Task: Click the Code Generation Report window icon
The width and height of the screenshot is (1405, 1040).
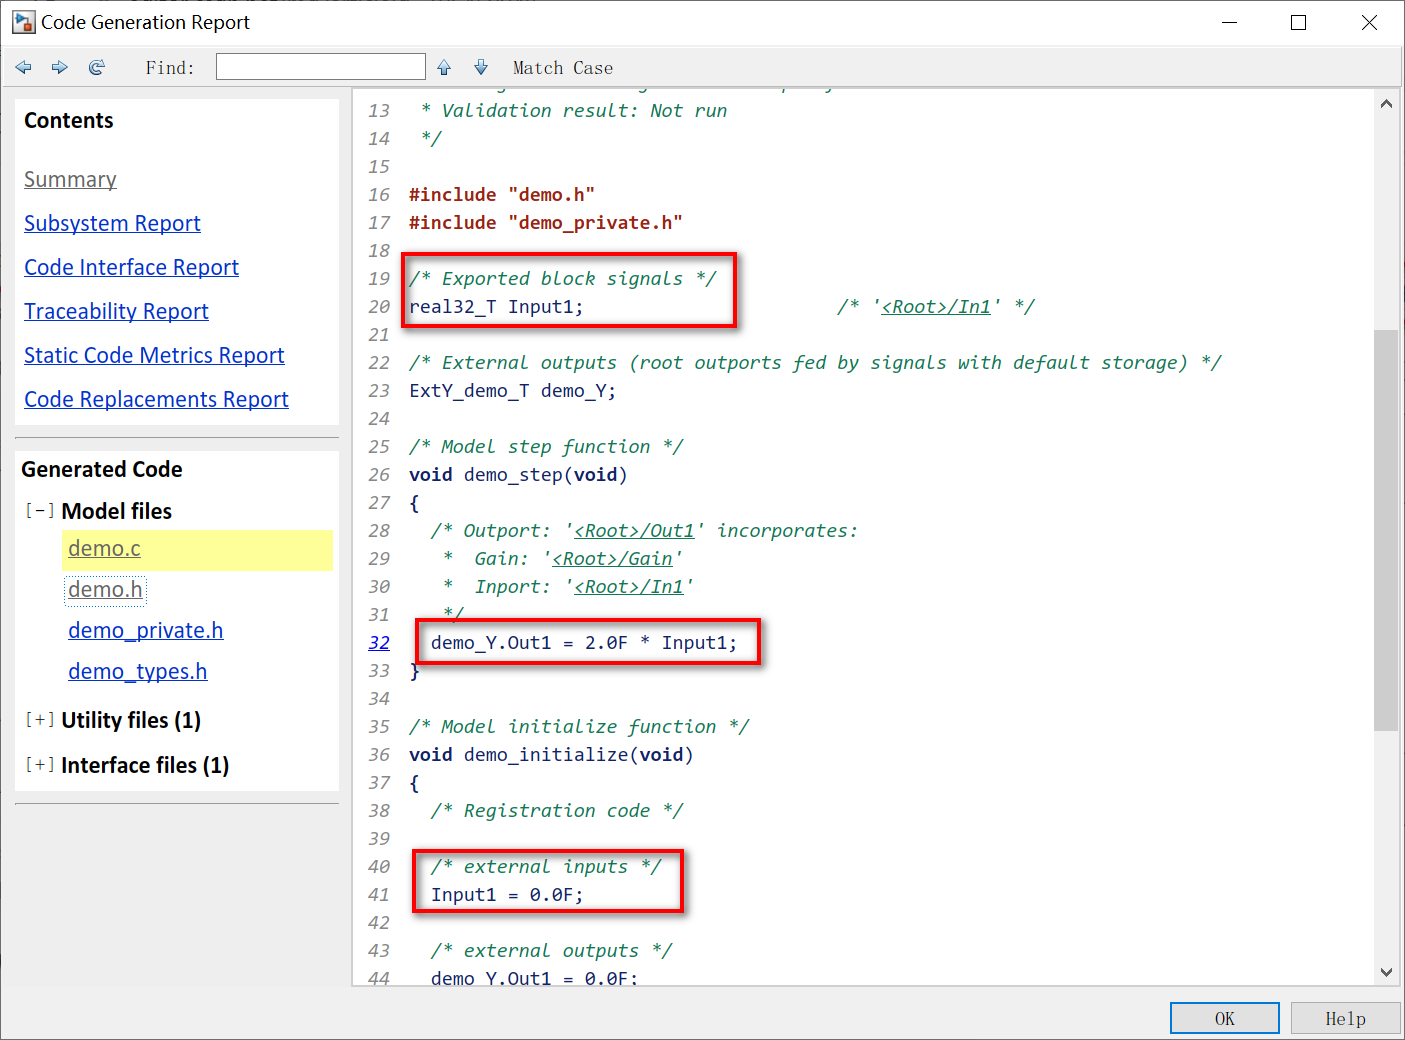Action: click(x=24, y=22)
